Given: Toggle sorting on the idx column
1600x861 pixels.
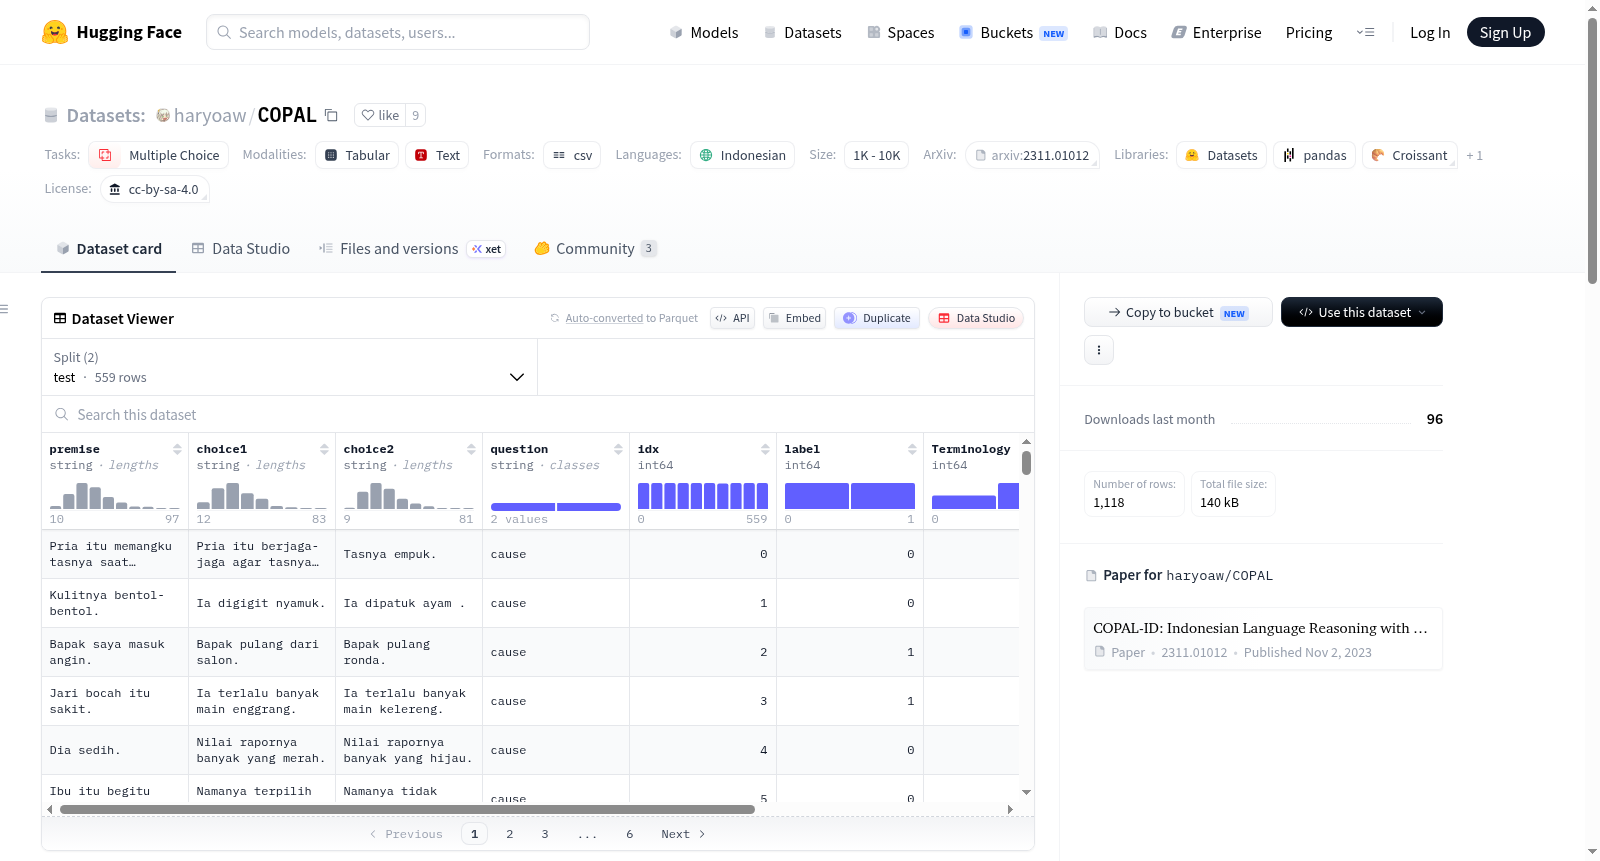Looking at the screenshot, I should click(x=765, y=449).
